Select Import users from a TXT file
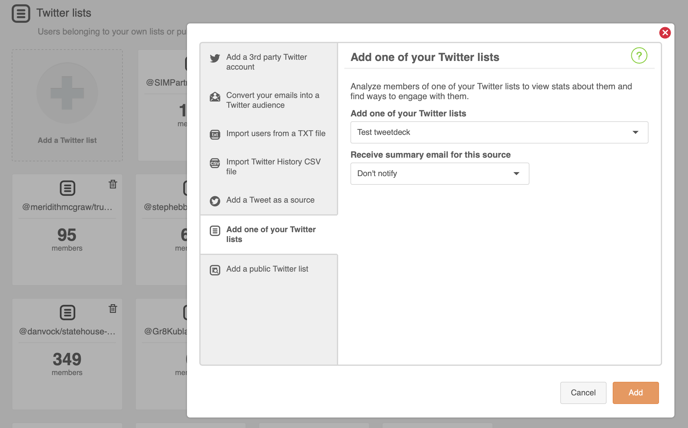688x428 pixels. click(x=269, y=133)
